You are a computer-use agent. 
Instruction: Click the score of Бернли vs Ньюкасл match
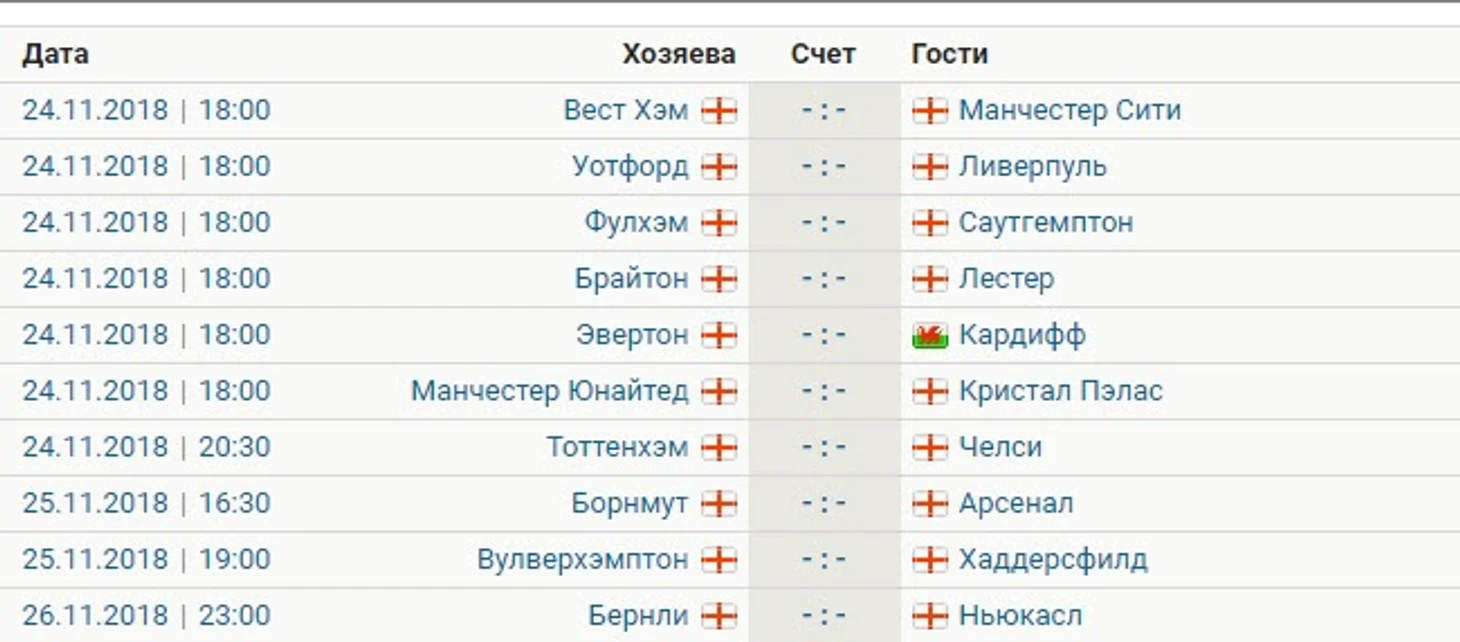tap(824, 614)
